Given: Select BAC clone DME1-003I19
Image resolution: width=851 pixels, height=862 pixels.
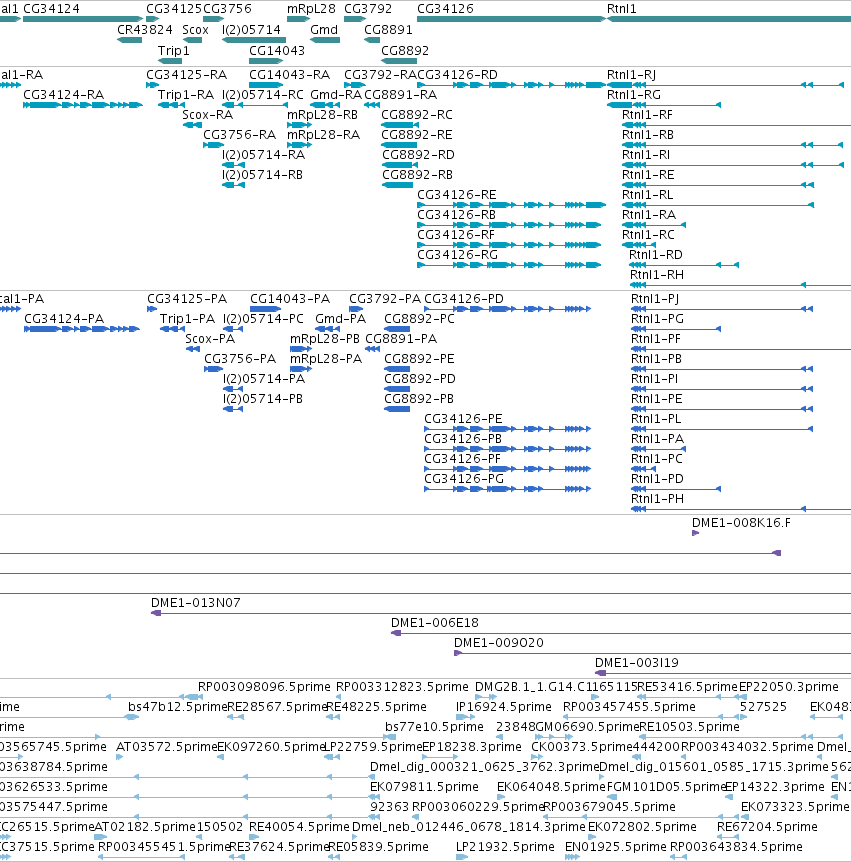Looking at the screenshot, I should (637, 663).
